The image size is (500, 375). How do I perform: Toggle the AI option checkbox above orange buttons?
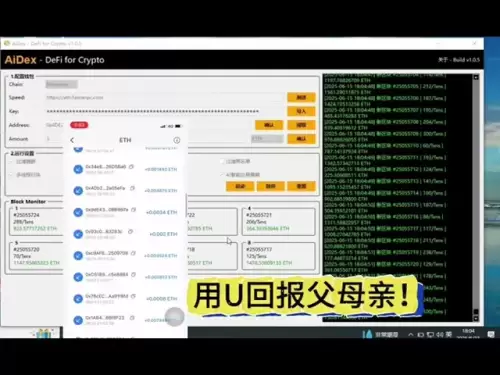222,175
